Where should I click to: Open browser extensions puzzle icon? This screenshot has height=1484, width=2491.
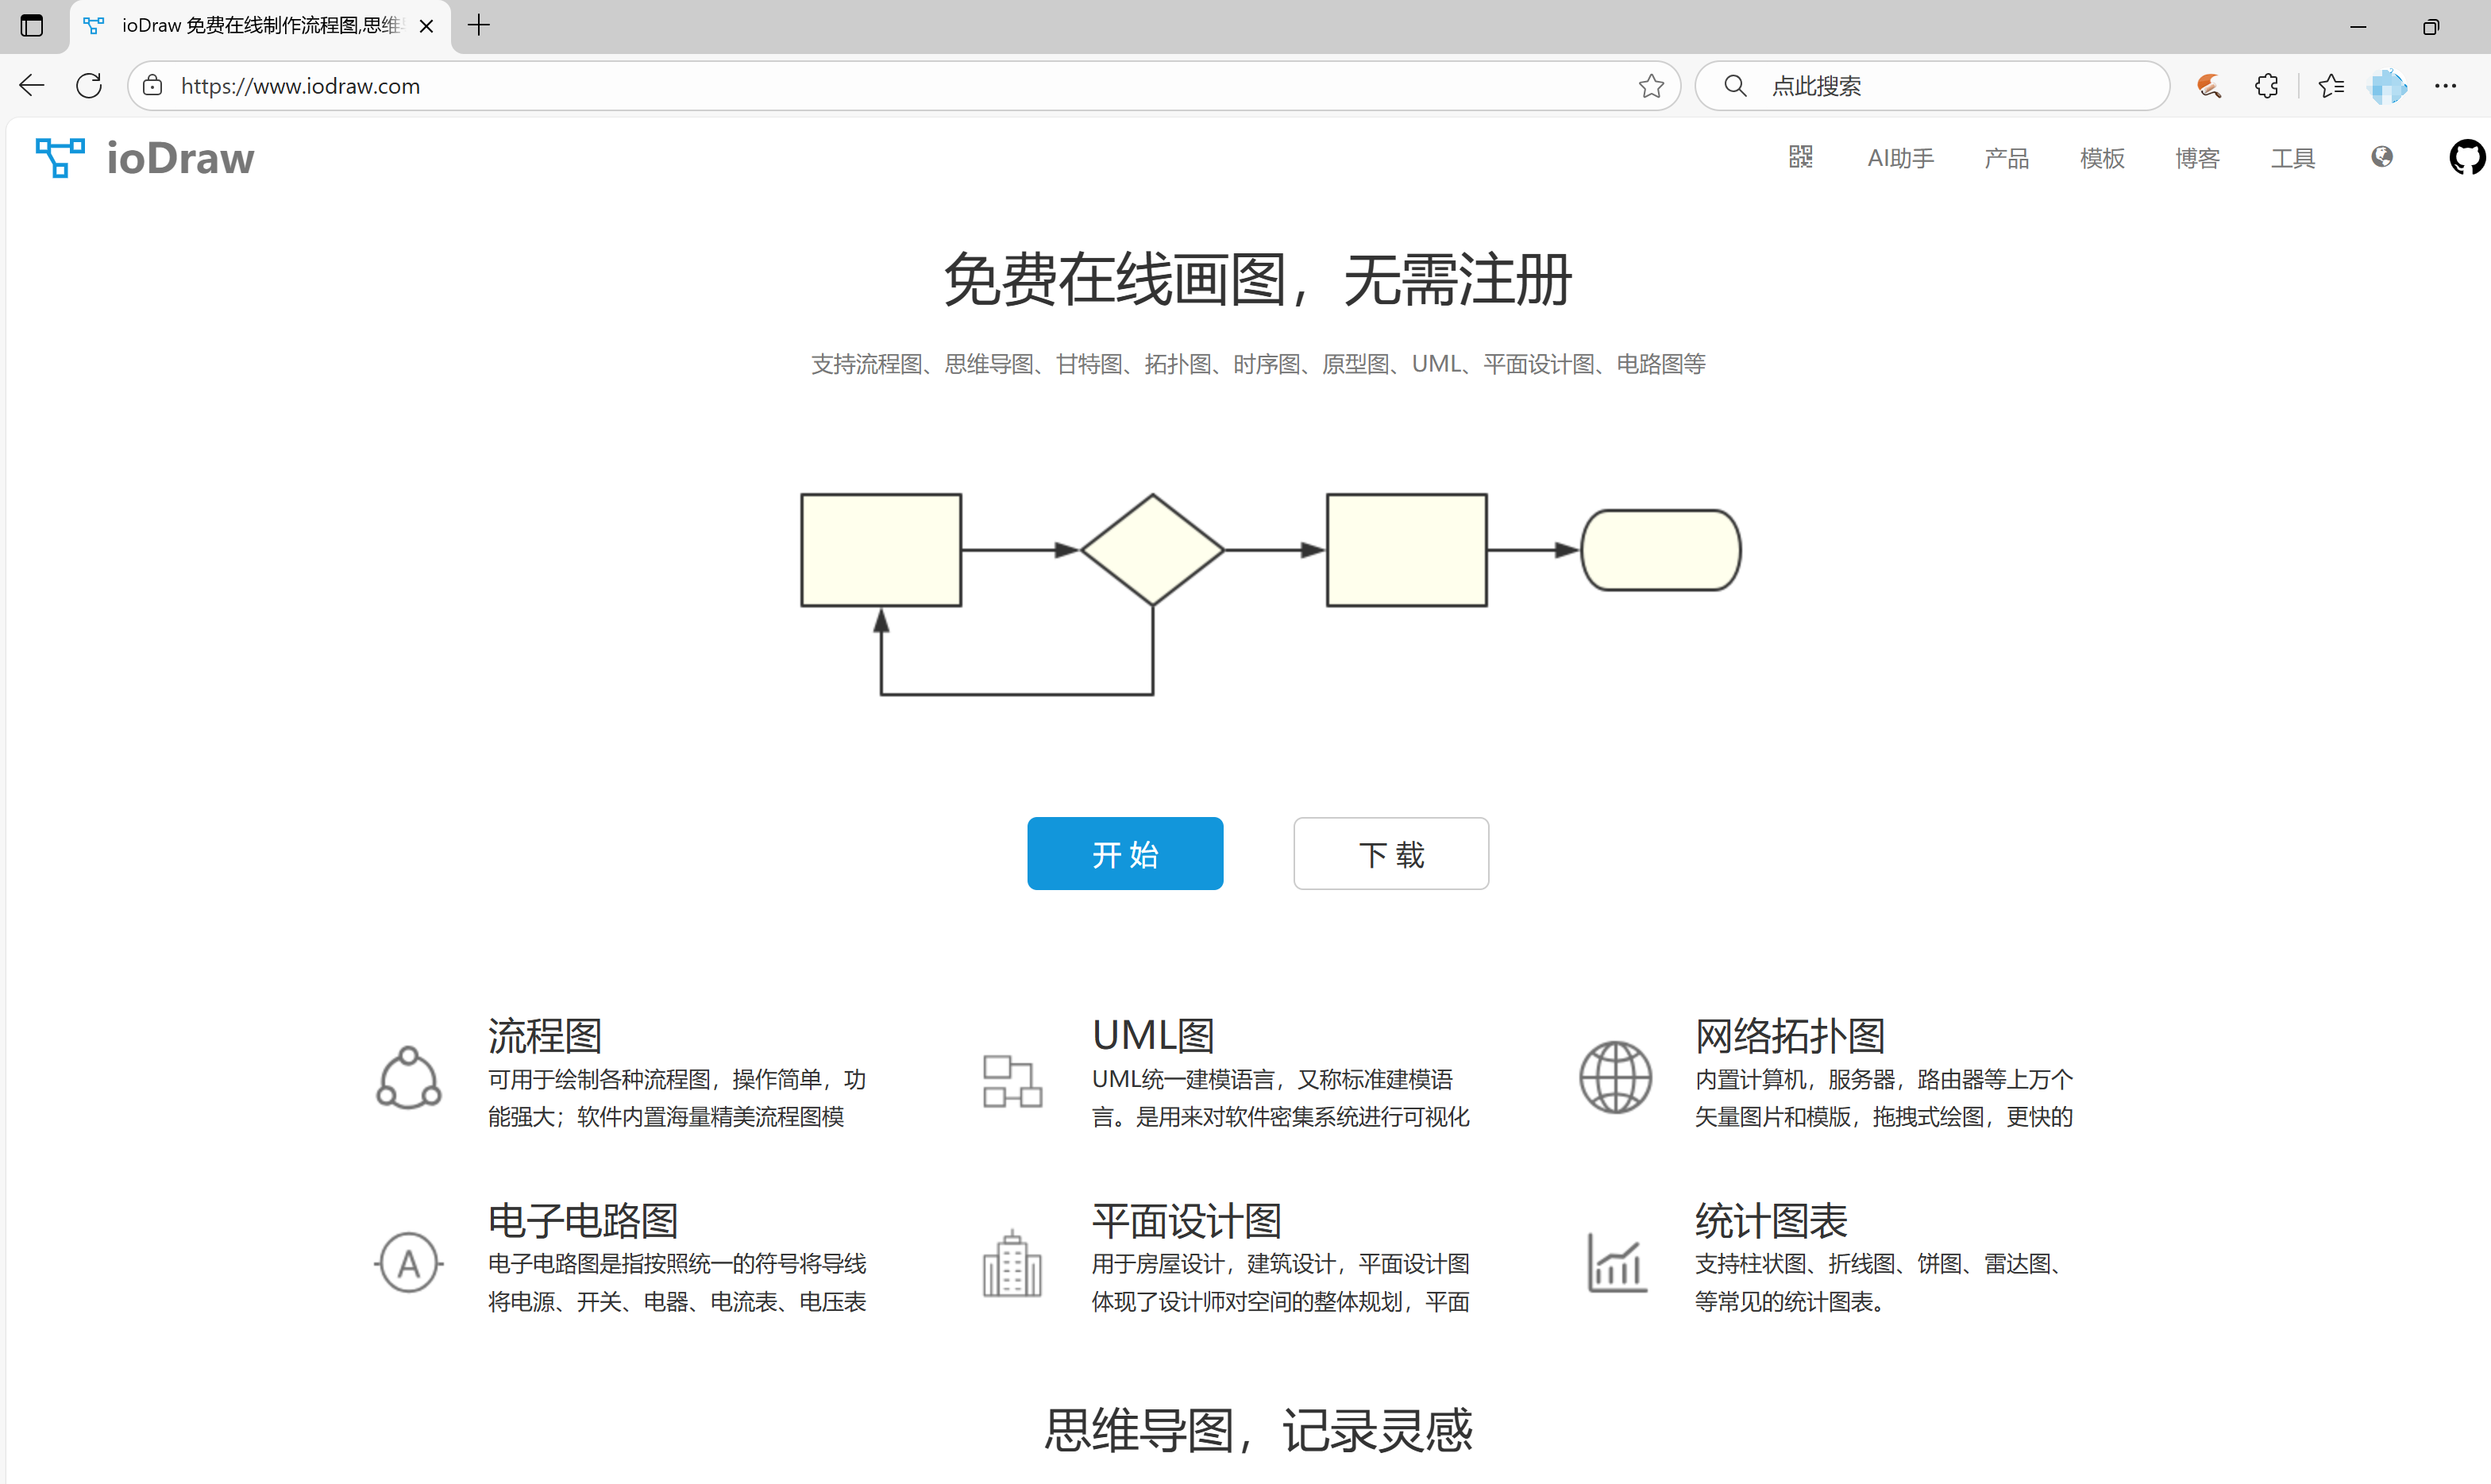point(2266,86)
